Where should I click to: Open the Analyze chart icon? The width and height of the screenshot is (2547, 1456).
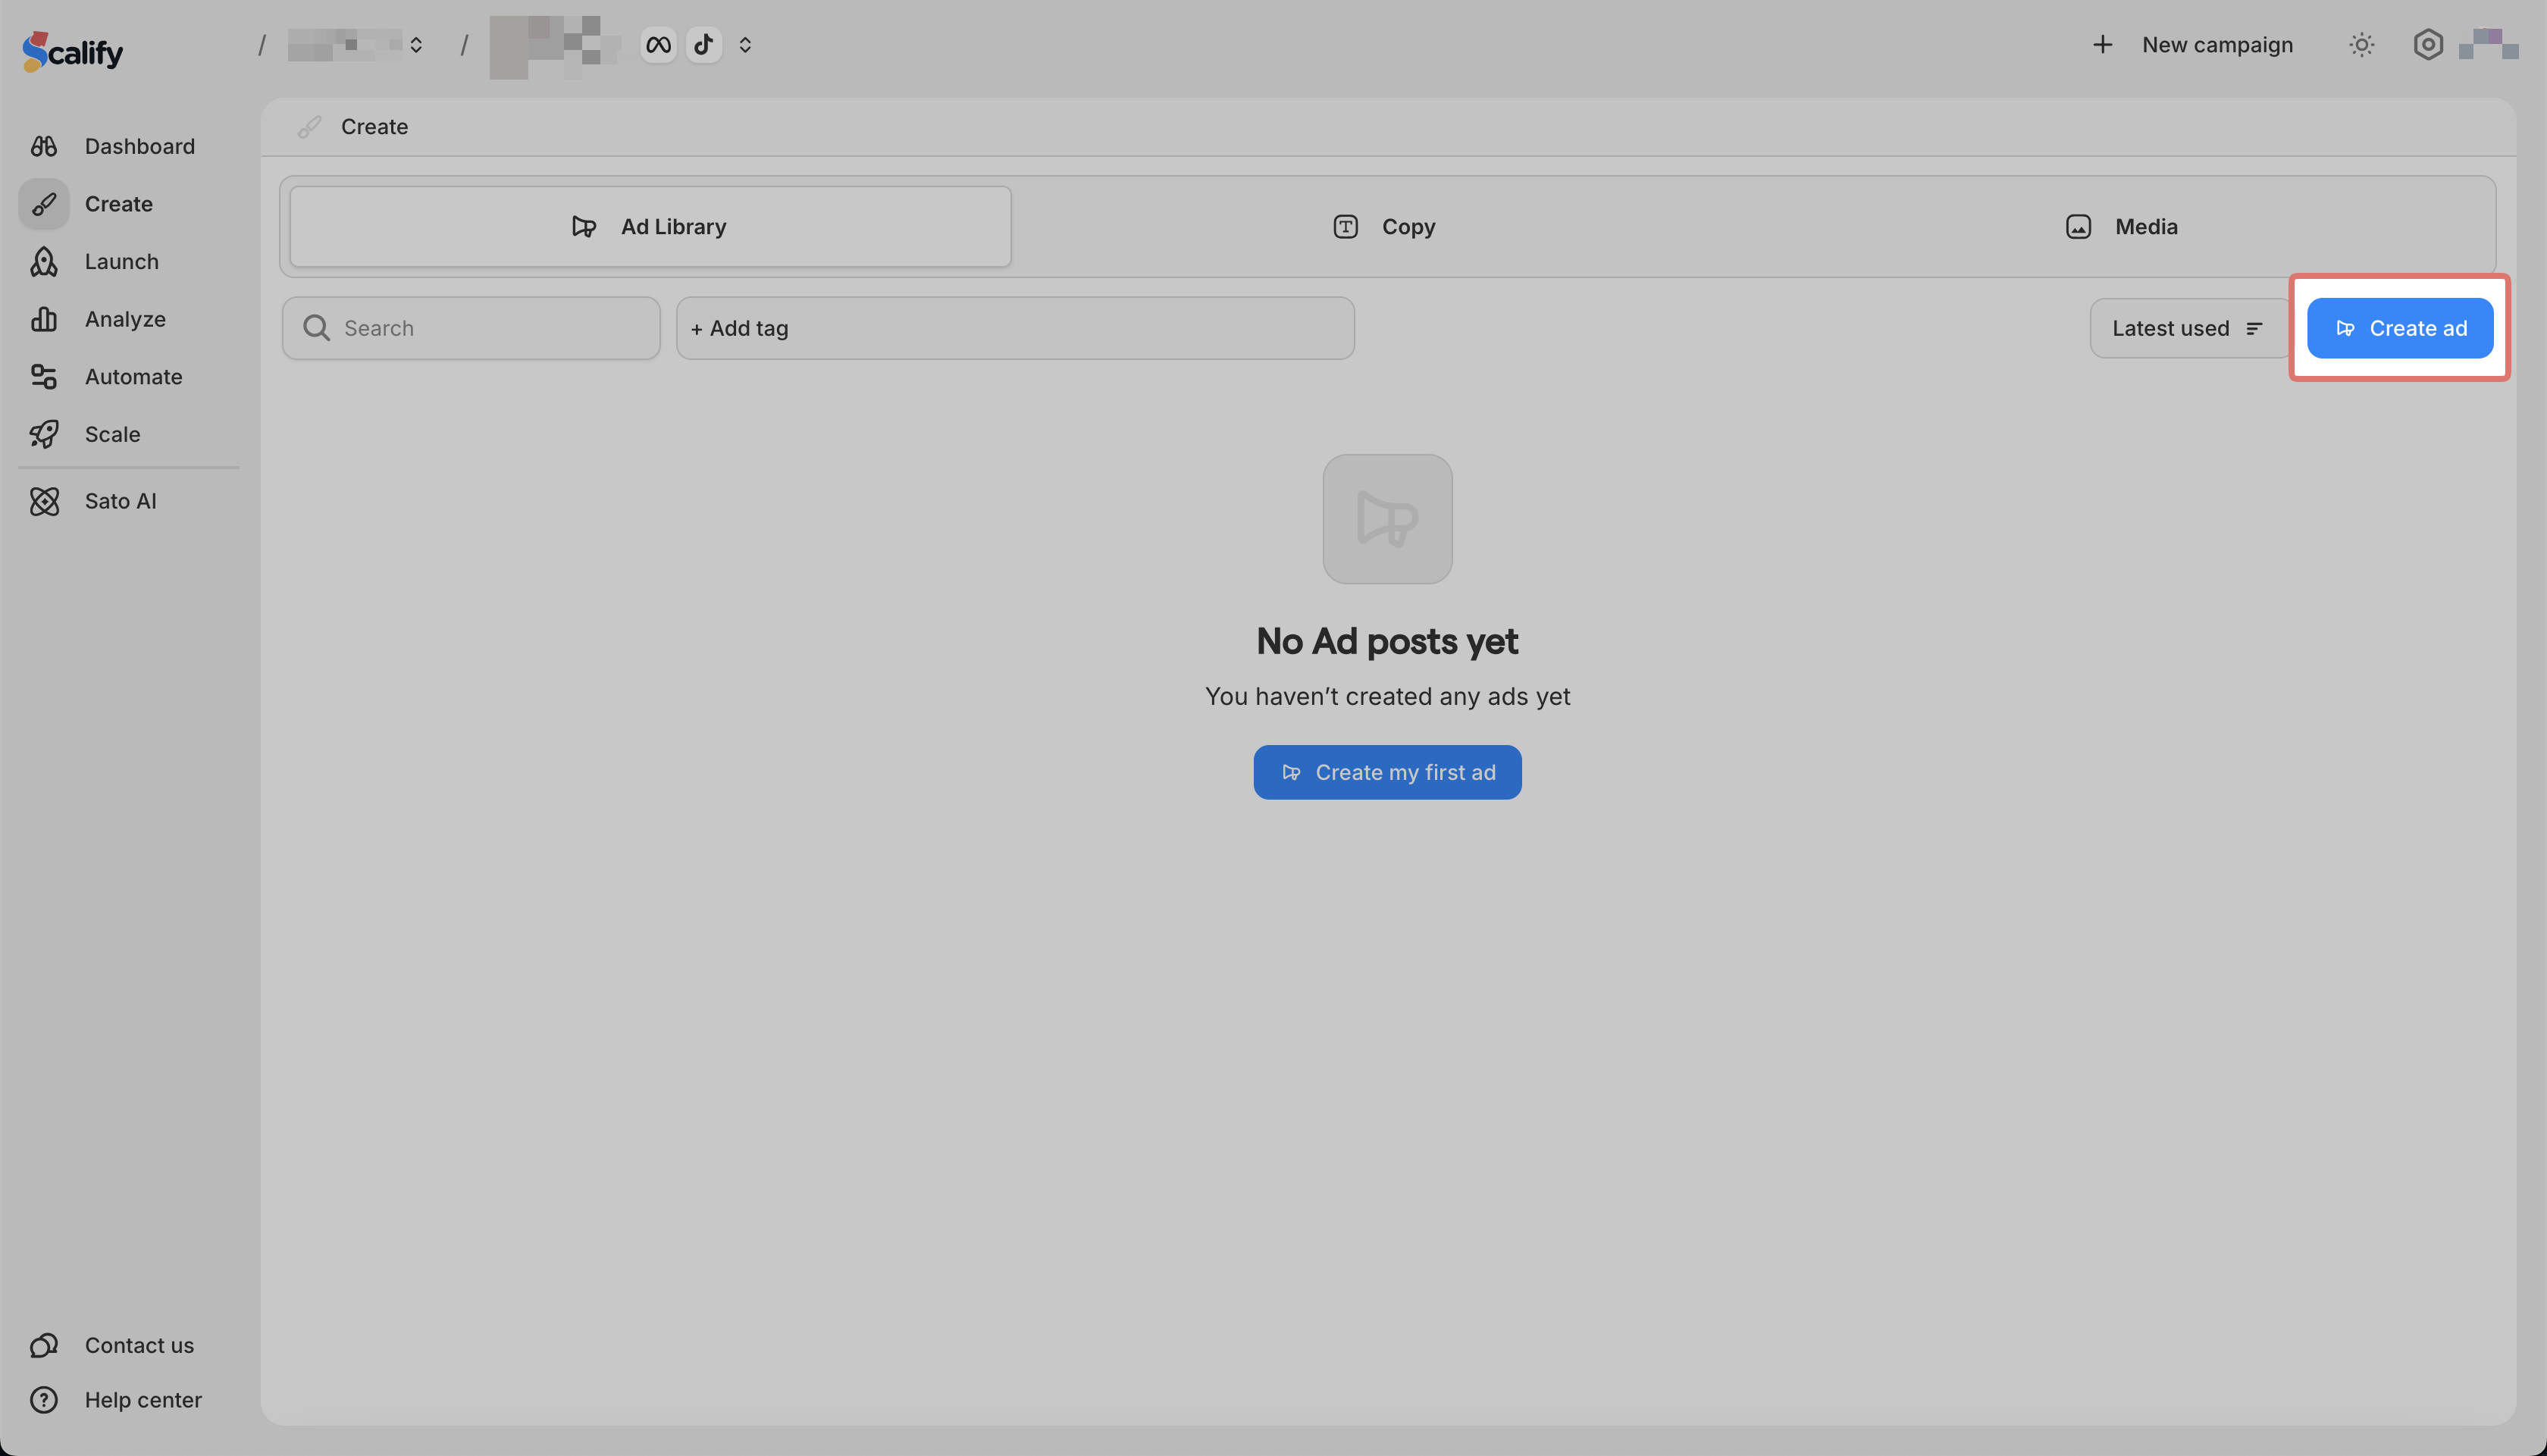tap(44, 319)
